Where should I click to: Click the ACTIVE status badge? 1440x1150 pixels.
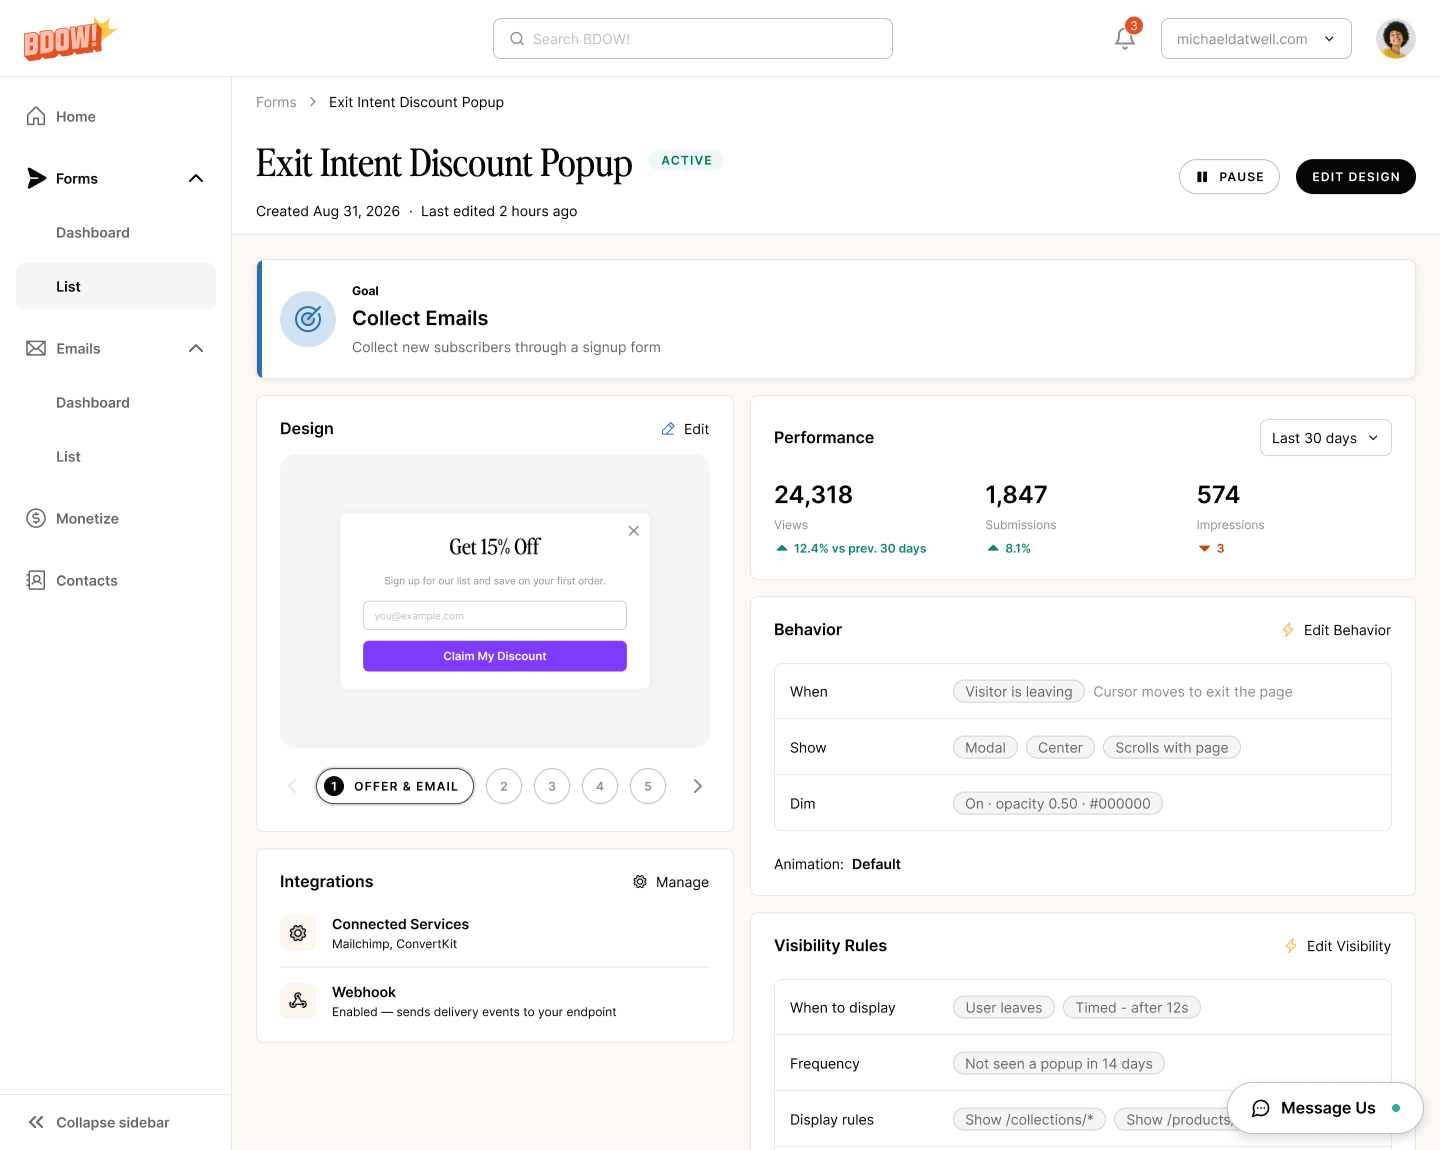[x=687, y=160]
